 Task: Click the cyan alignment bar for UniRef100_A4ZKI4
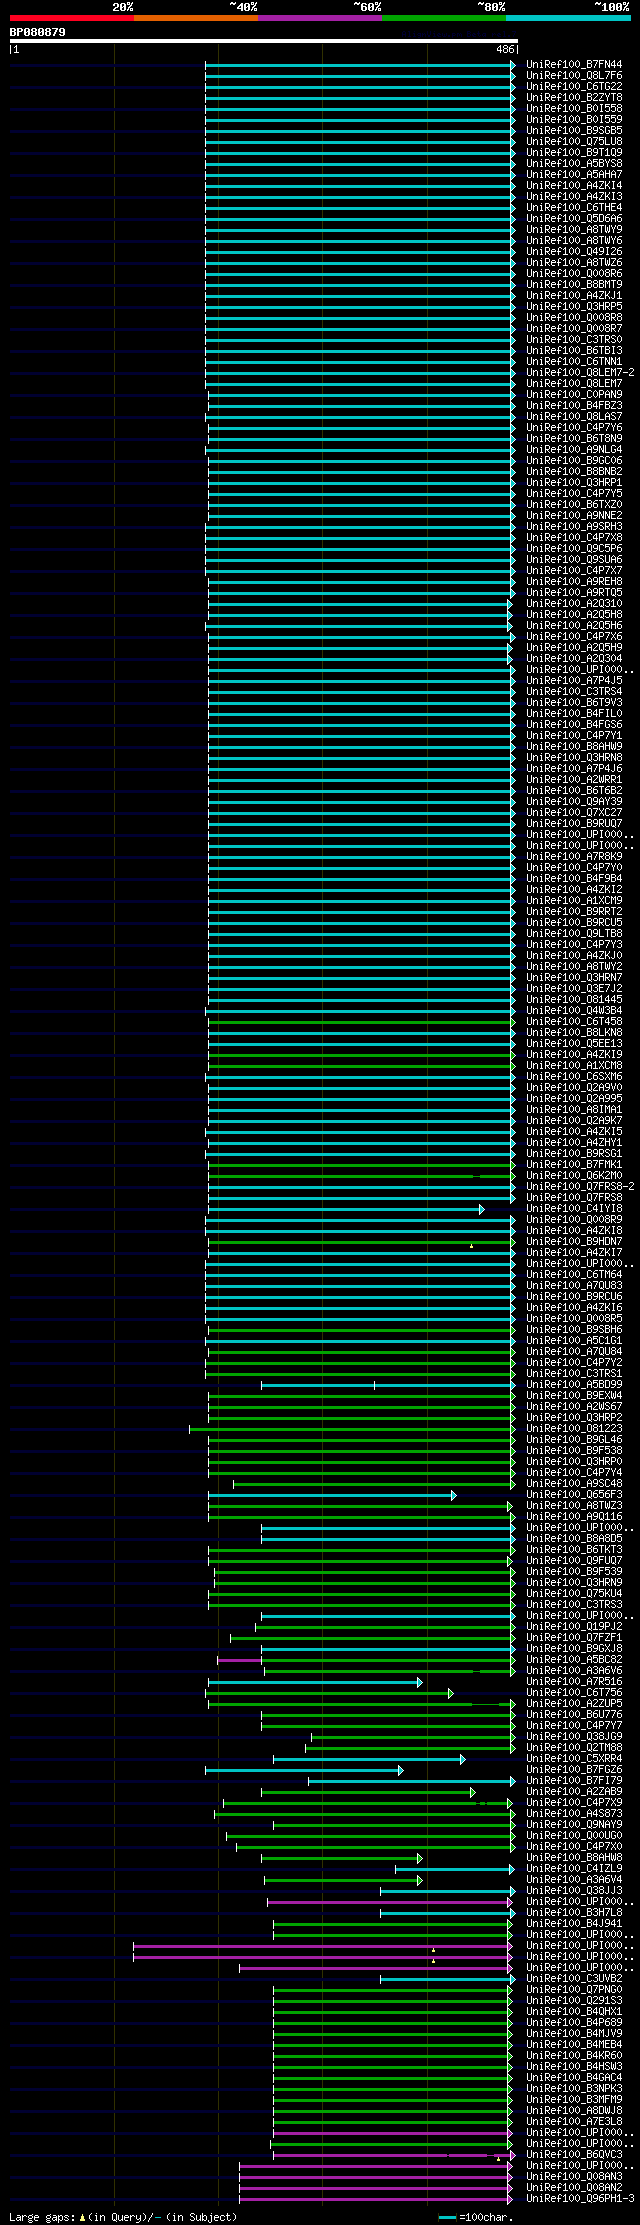(x=360, y=186)
